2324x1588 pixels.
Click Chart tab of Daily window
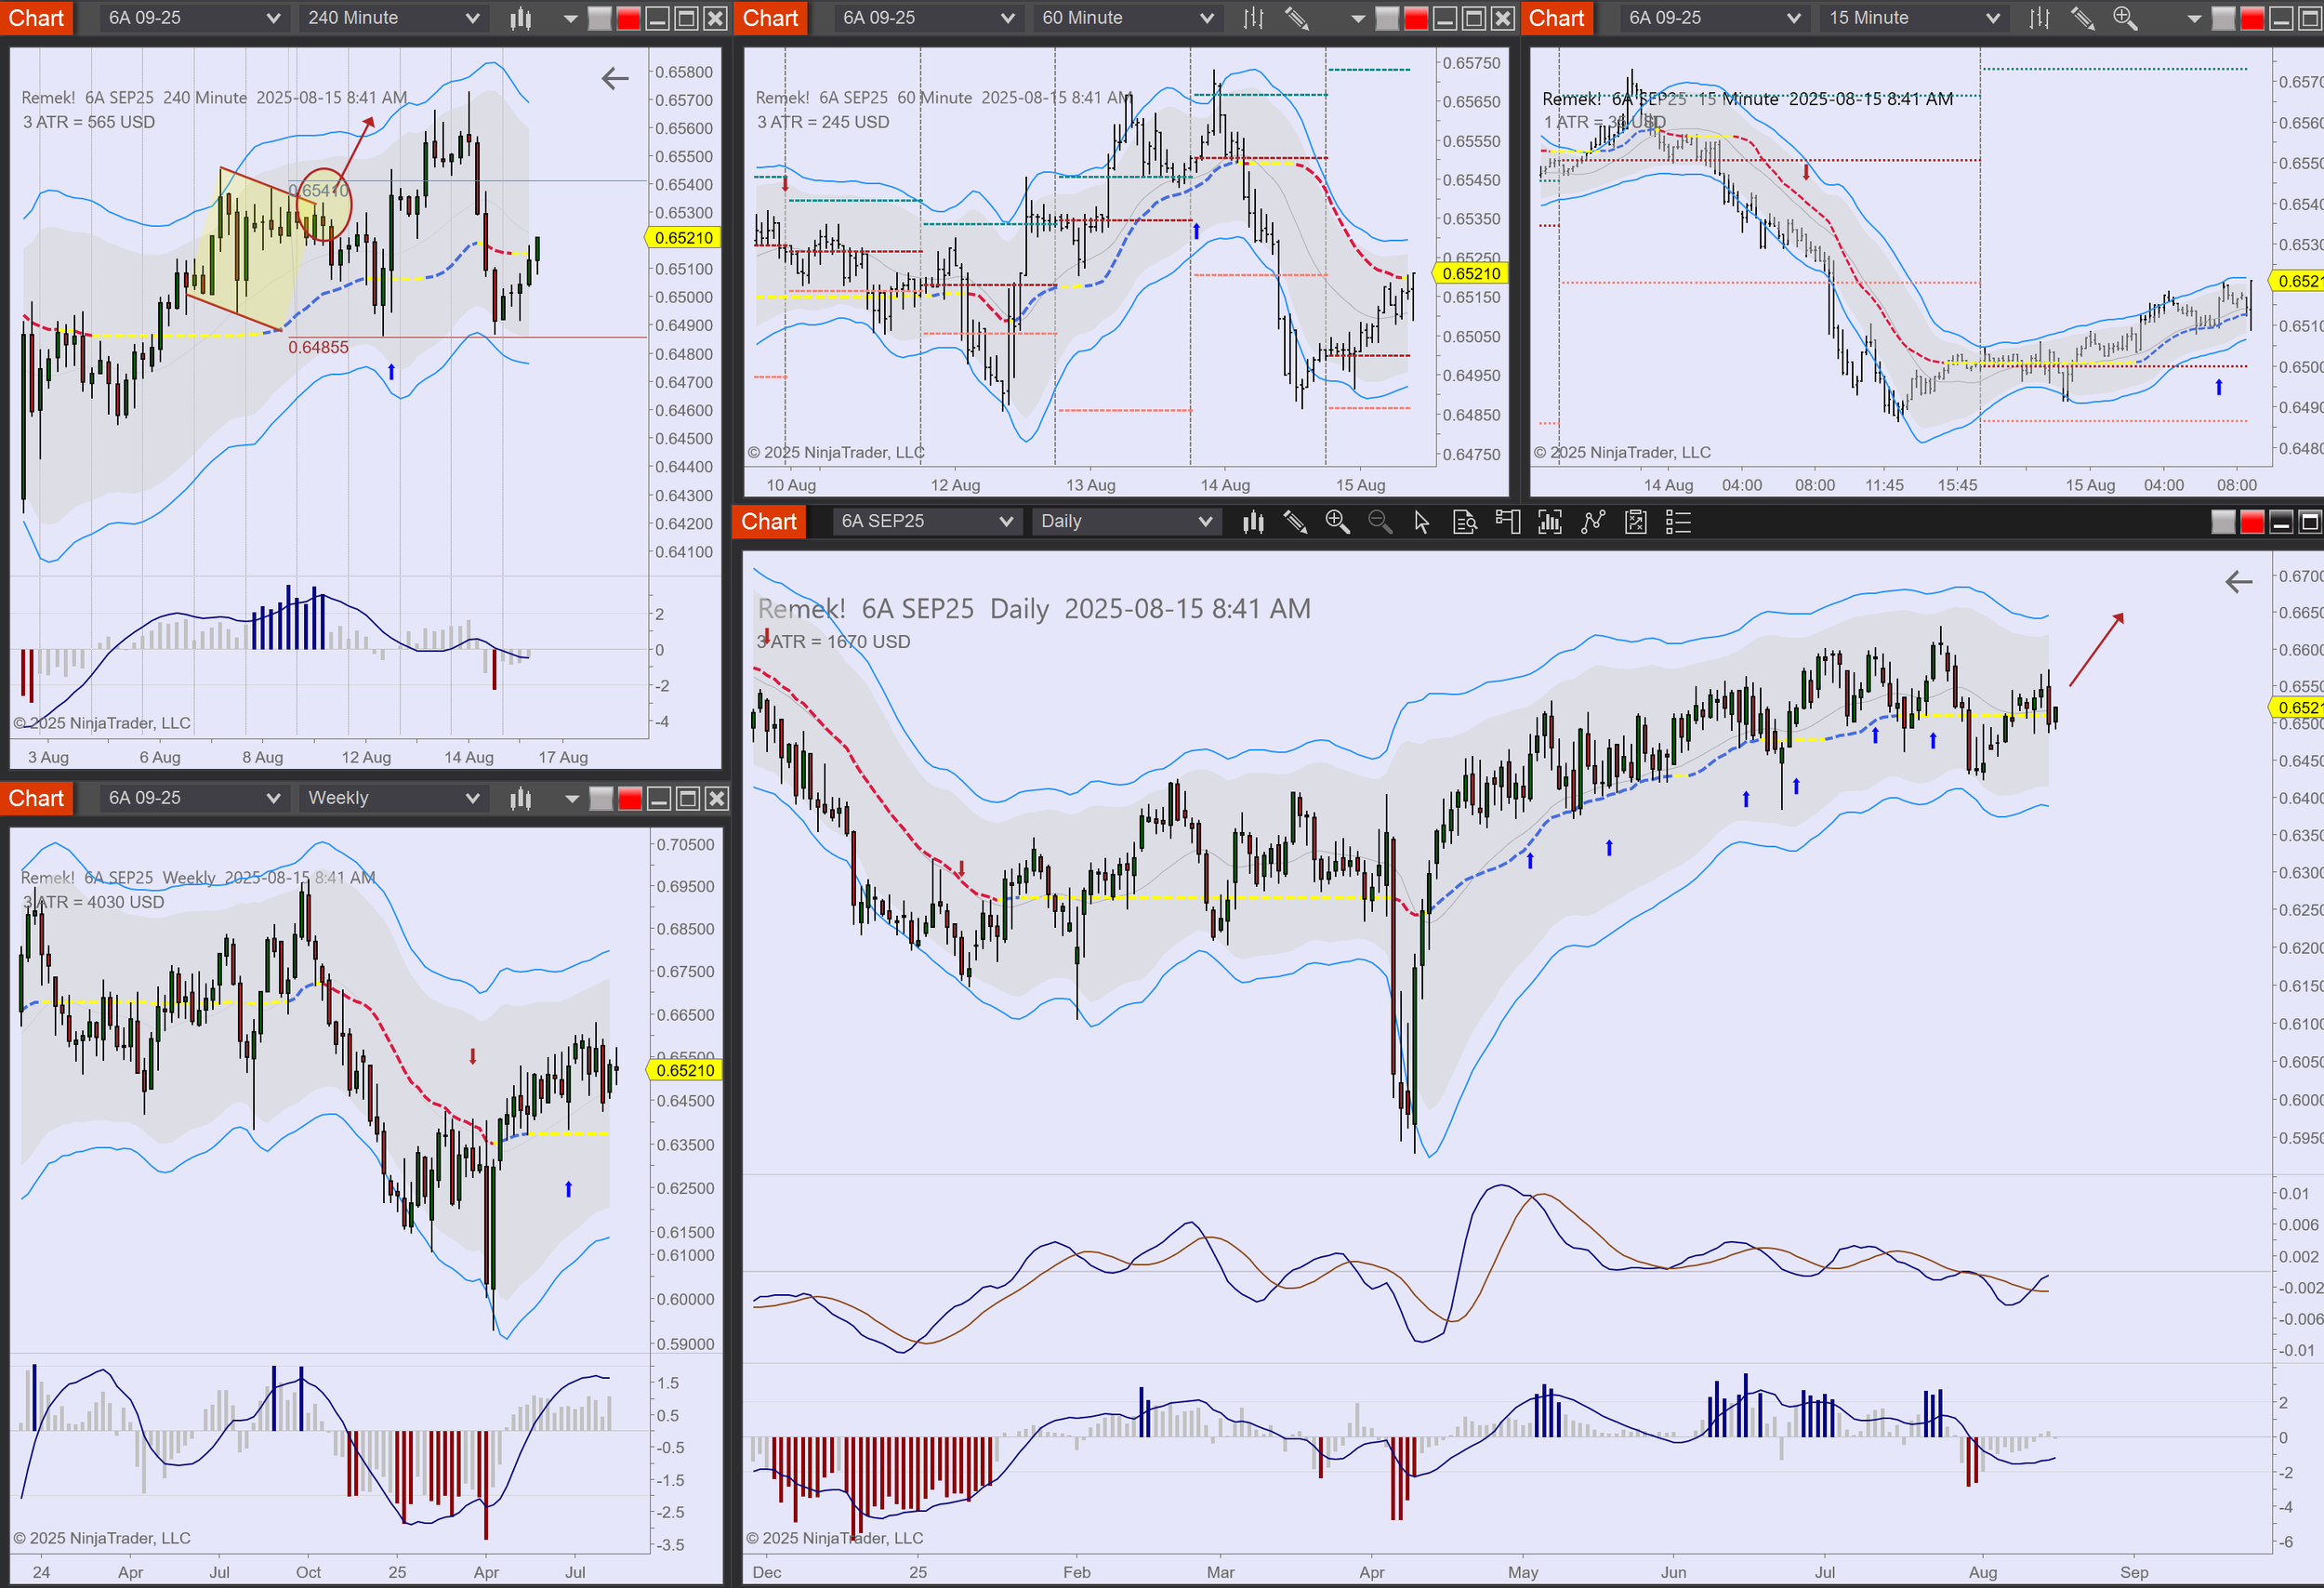point(769,521)
